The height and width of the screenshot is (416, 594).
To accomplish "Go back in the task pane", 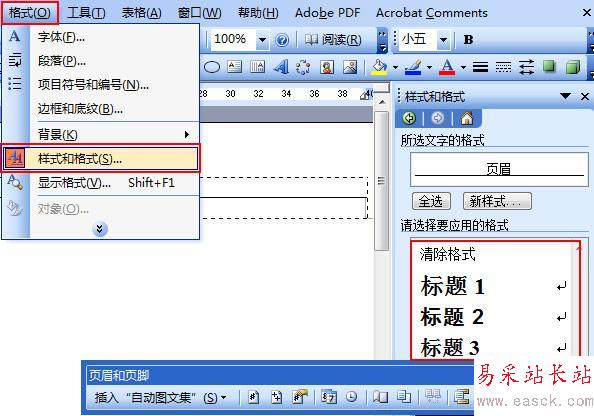I will point(409,118).
